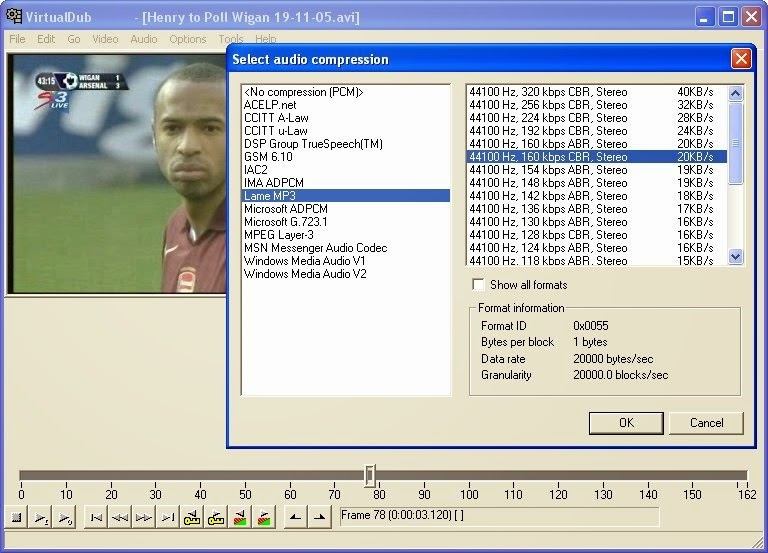
Task: Select <No compression (PCM)> codec
Action: point(346,92)
